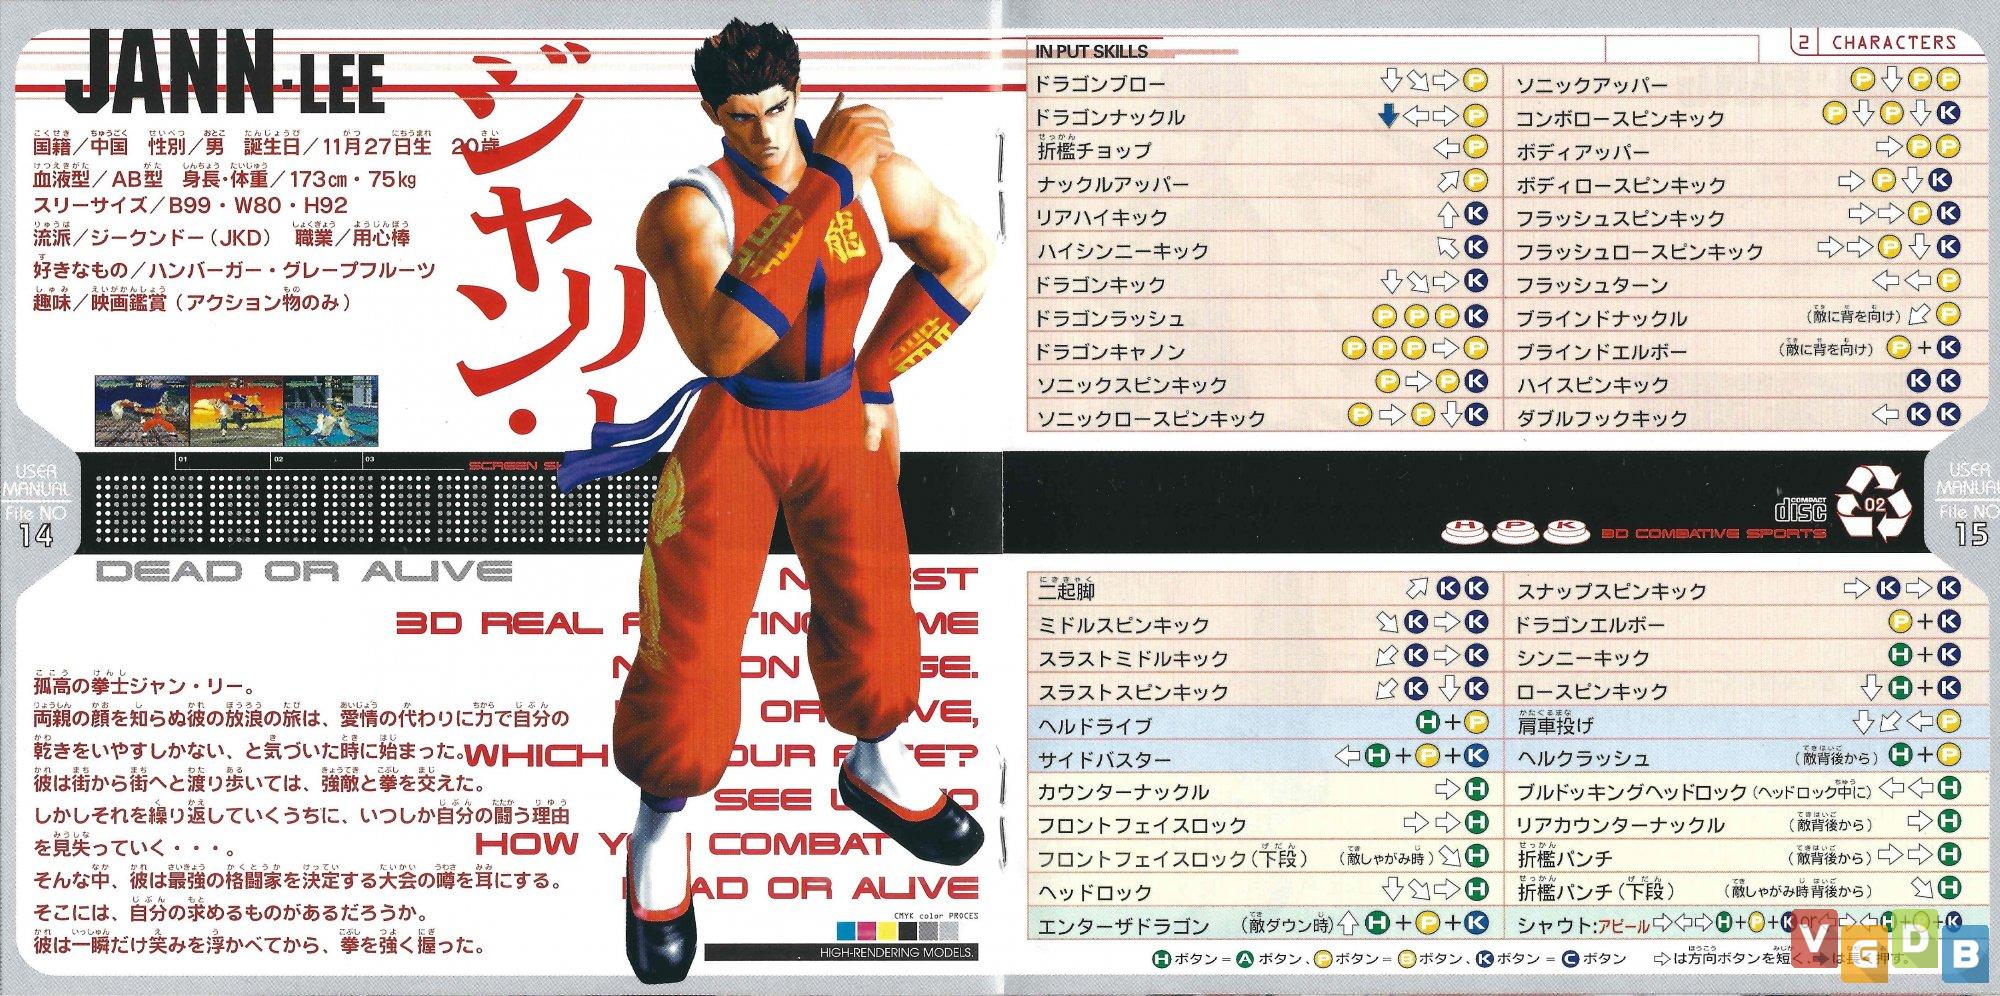Click the P icon in 折檻チョップ row
2000x996 pixels.
coord(1476,148)
